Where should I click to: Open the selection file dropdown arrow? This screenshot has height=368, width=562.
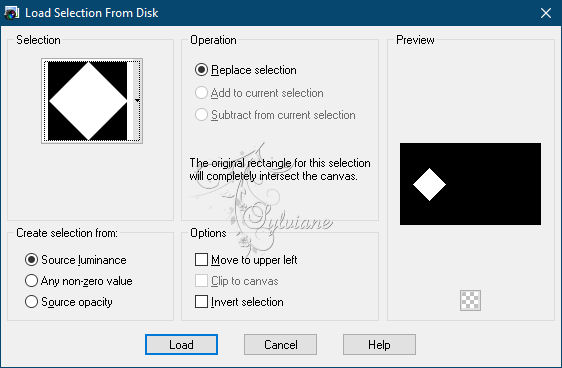pos(137,101)
